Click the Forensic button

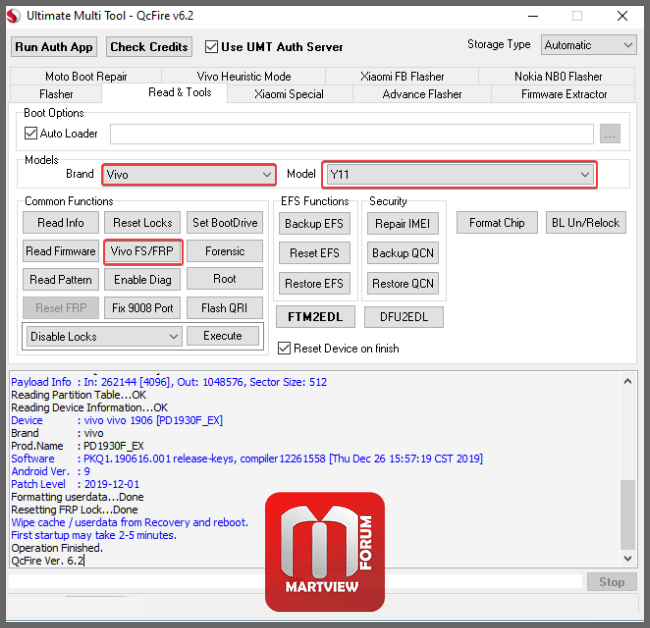225,251
